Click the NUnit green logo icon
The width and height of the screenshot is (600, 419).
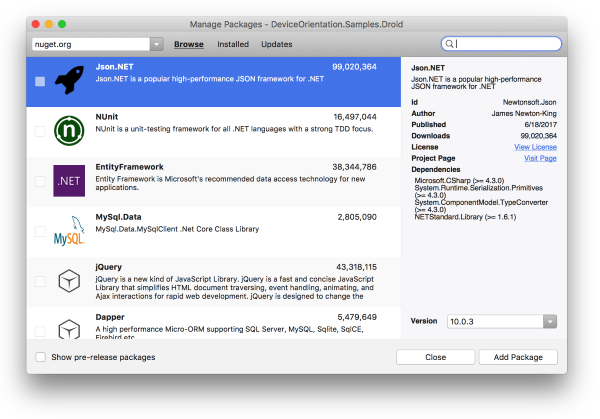pos(69,130)
